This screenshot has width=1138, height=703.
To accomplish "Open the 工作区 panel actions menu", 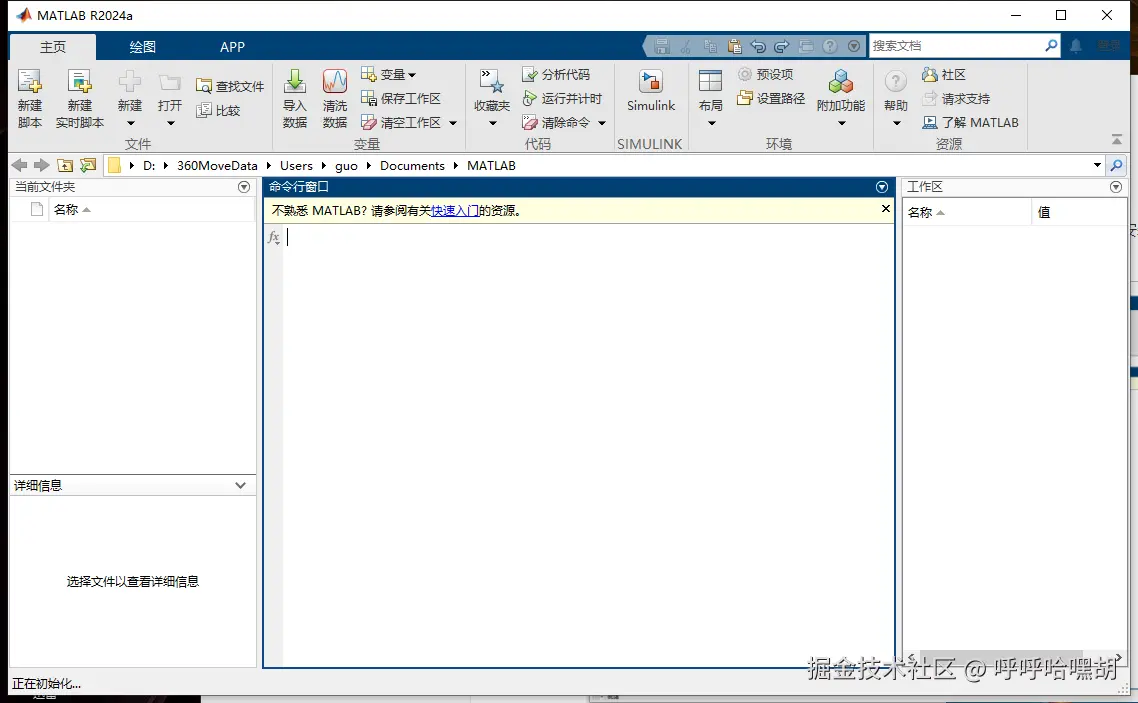I will pos(1116,187).
